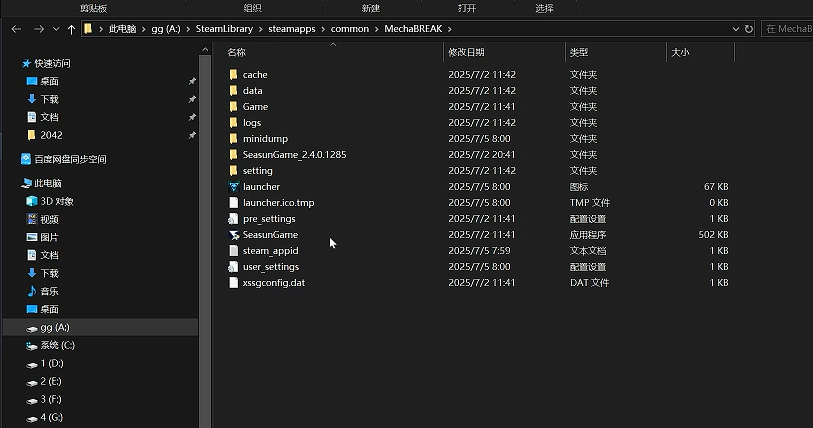
Task: Open the minidump folder
Action: coord(264,139)
